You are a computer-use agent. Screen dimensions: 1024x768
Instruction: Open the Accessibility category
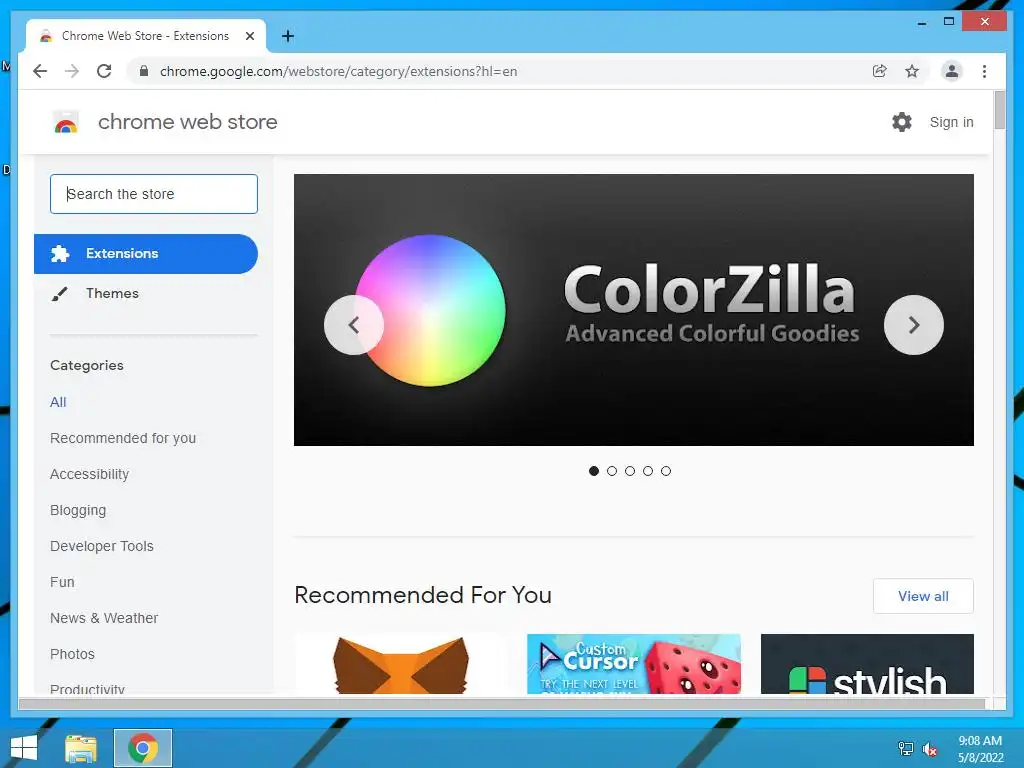point(89,474)
